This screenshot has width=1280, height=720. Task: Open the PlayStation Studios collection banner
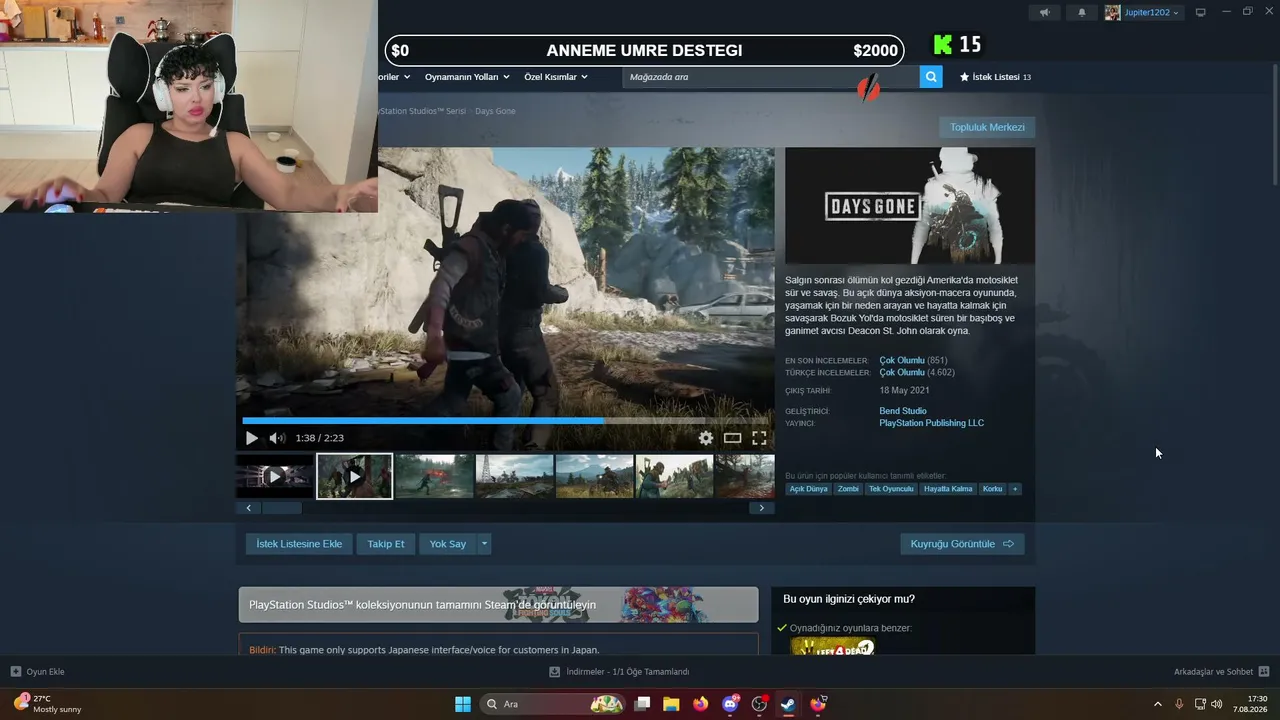498,605
